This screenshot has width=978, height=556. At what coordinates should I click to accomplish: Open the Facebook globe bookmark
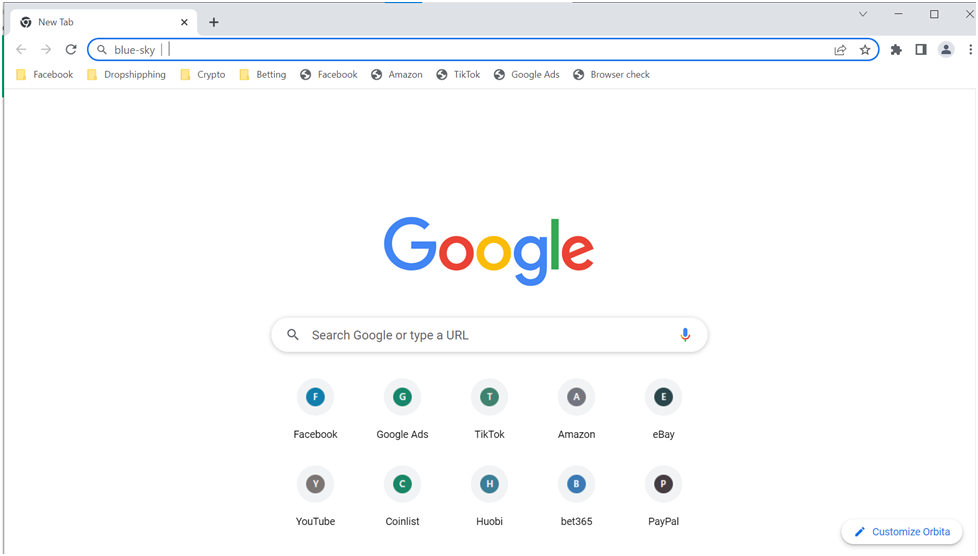[329, 74]
